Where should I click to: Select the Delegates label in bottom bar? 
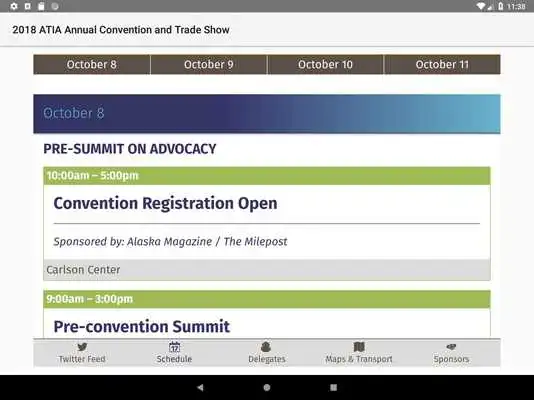(267, 359)
